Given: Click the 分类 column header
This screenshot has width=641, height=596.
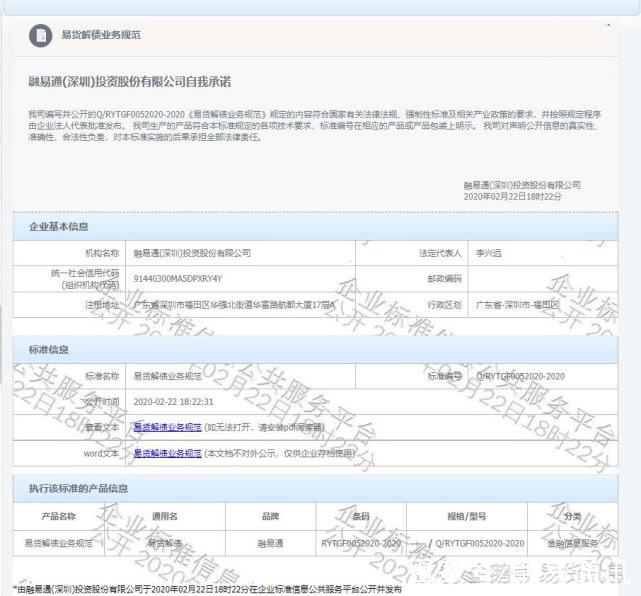Looking at the screenshot, I should tap(573, 516).
